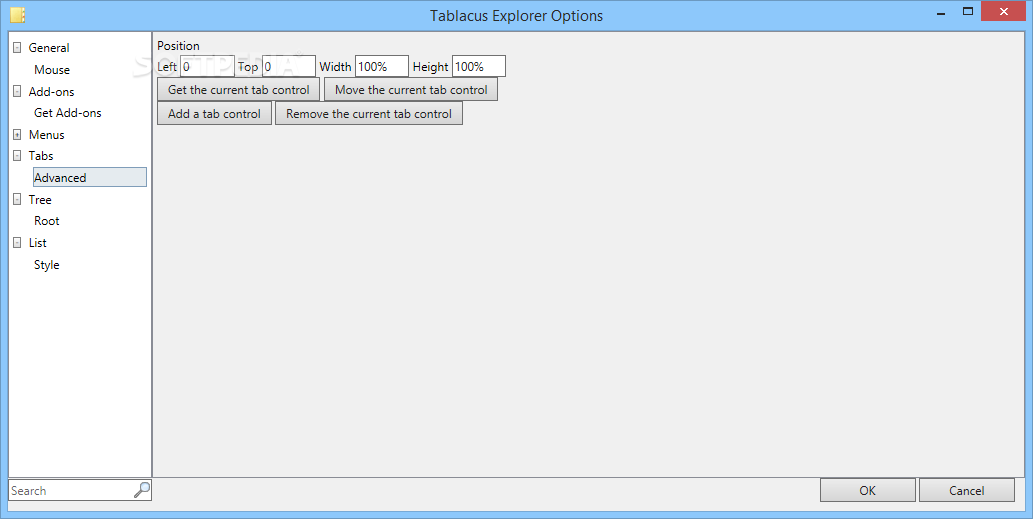Screen dimensions: 1033x519
Task: Open the Add-ons options page
Action: click(51, 92)
